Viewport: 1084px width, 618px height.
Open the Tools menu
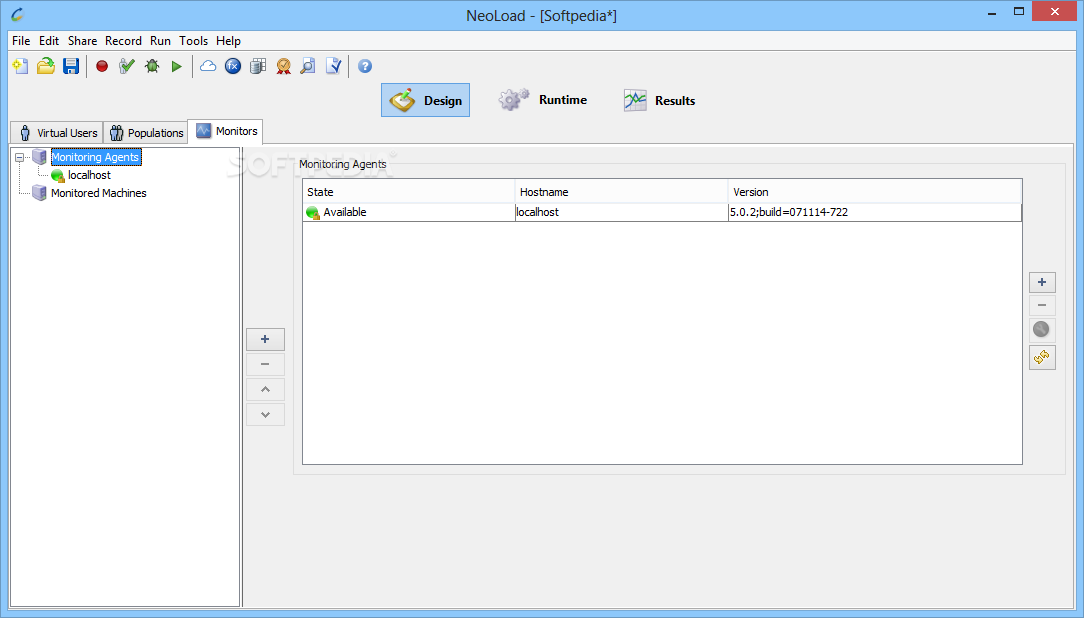tap(194, 41)
